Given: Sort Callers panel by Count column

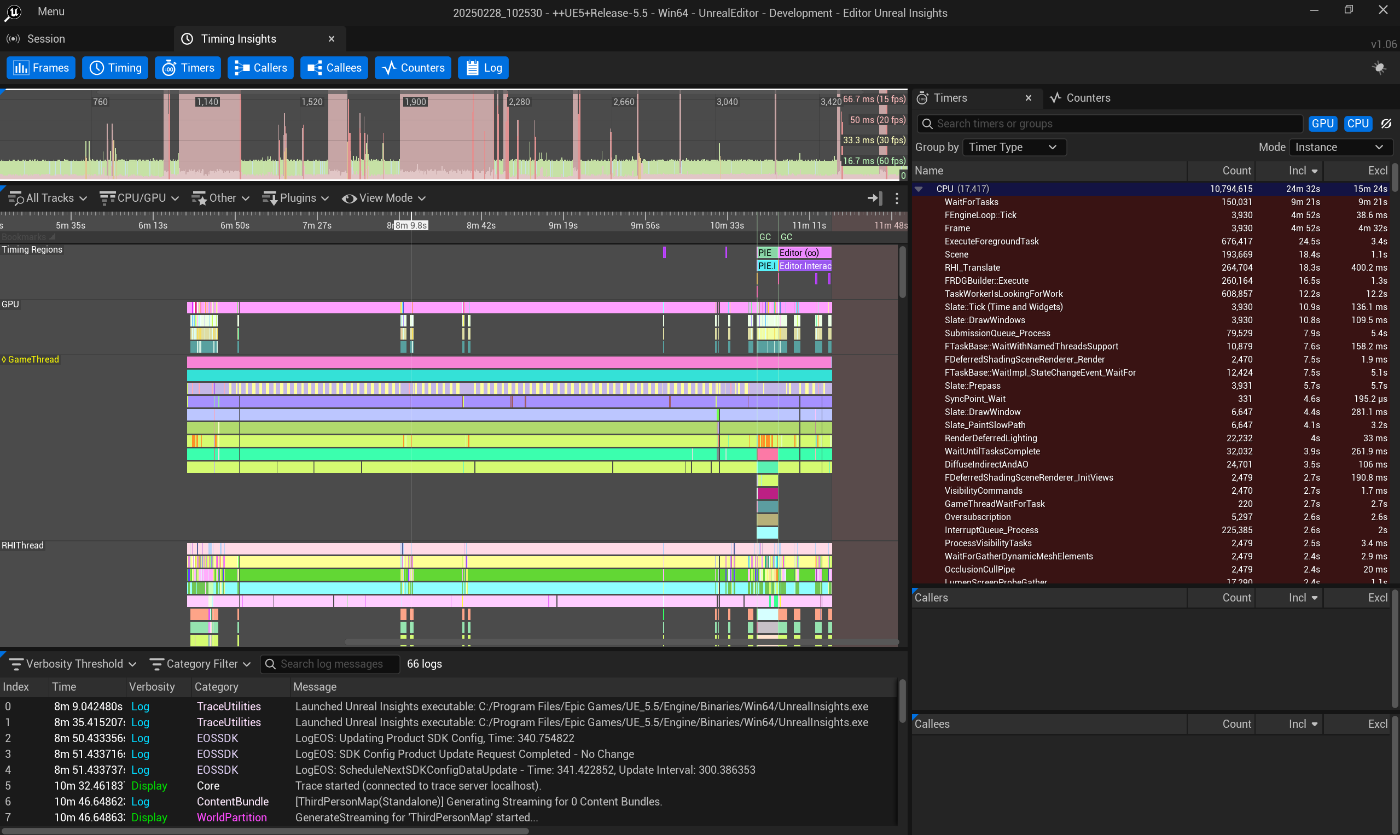Looking at the screenshot, I should [x=1220, y=598].
